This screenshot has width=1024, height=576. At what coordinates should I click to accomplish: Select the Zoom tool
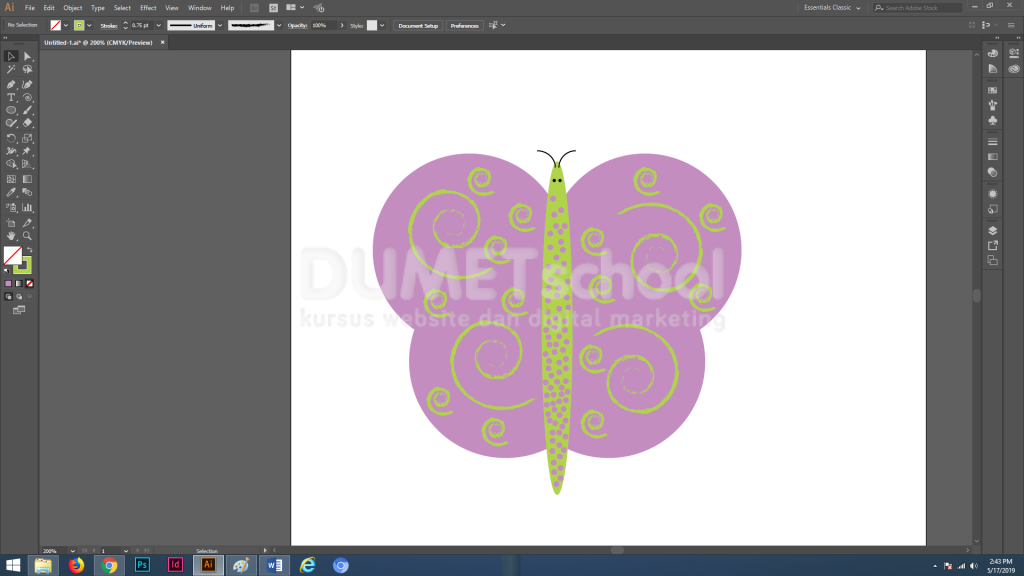coord(27,236)
